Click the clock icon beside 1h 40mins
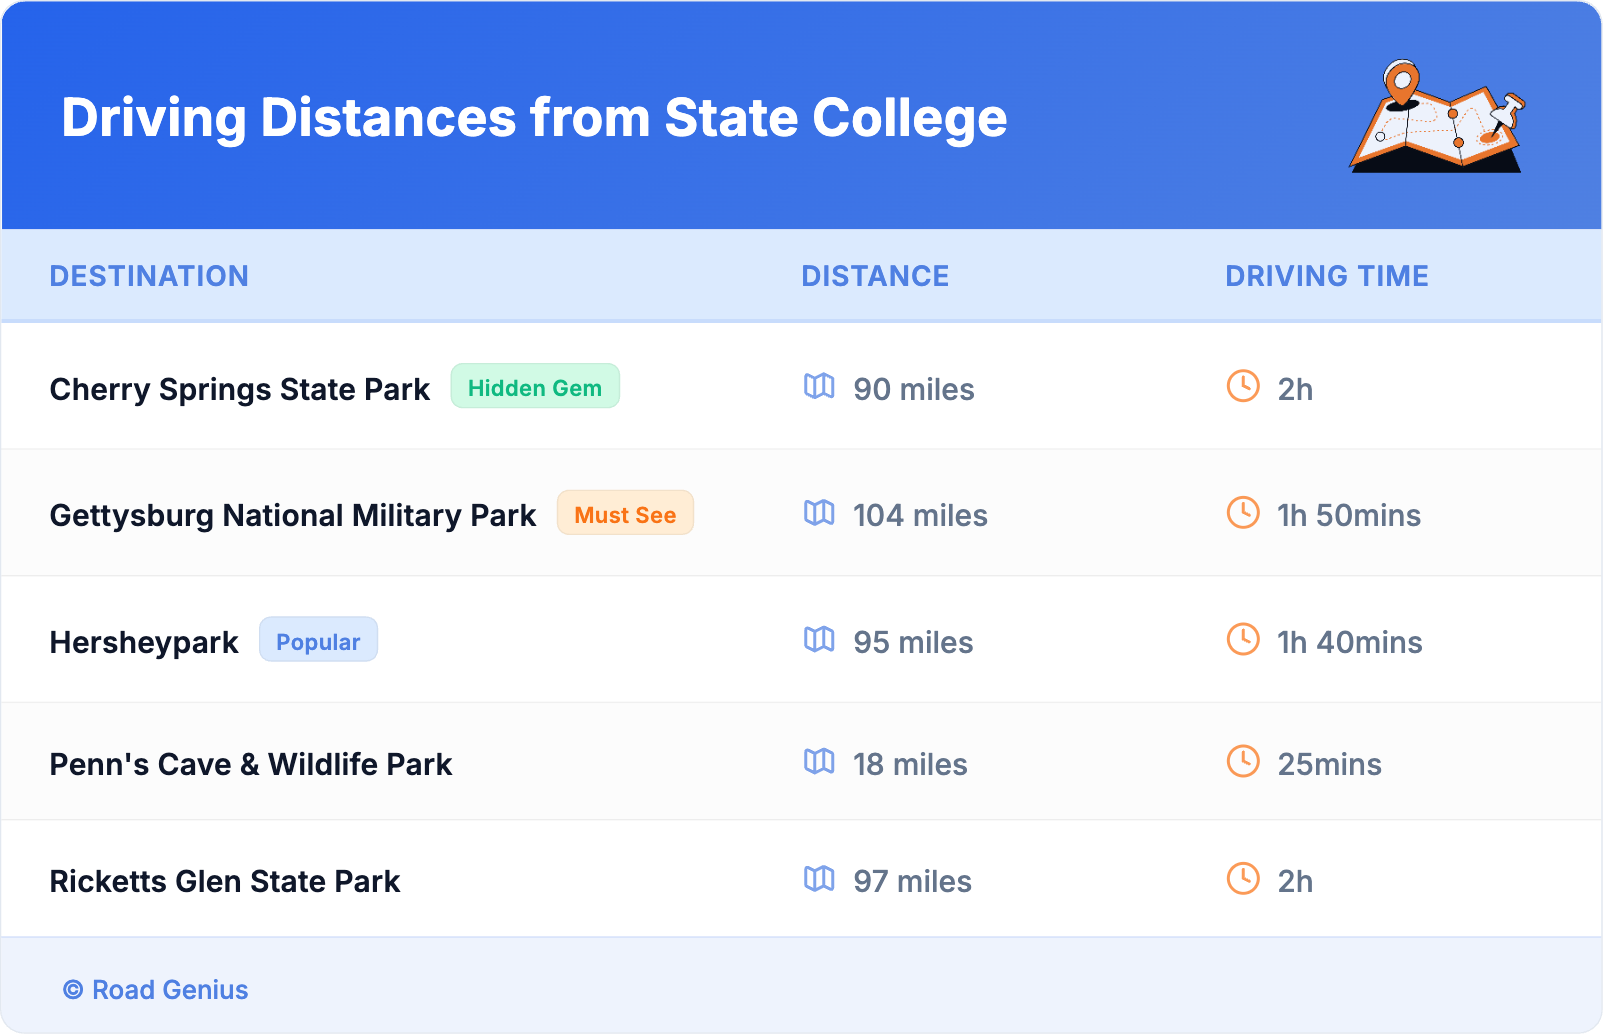This screenshot has width=1604, height=1034. click(1243, 639)
